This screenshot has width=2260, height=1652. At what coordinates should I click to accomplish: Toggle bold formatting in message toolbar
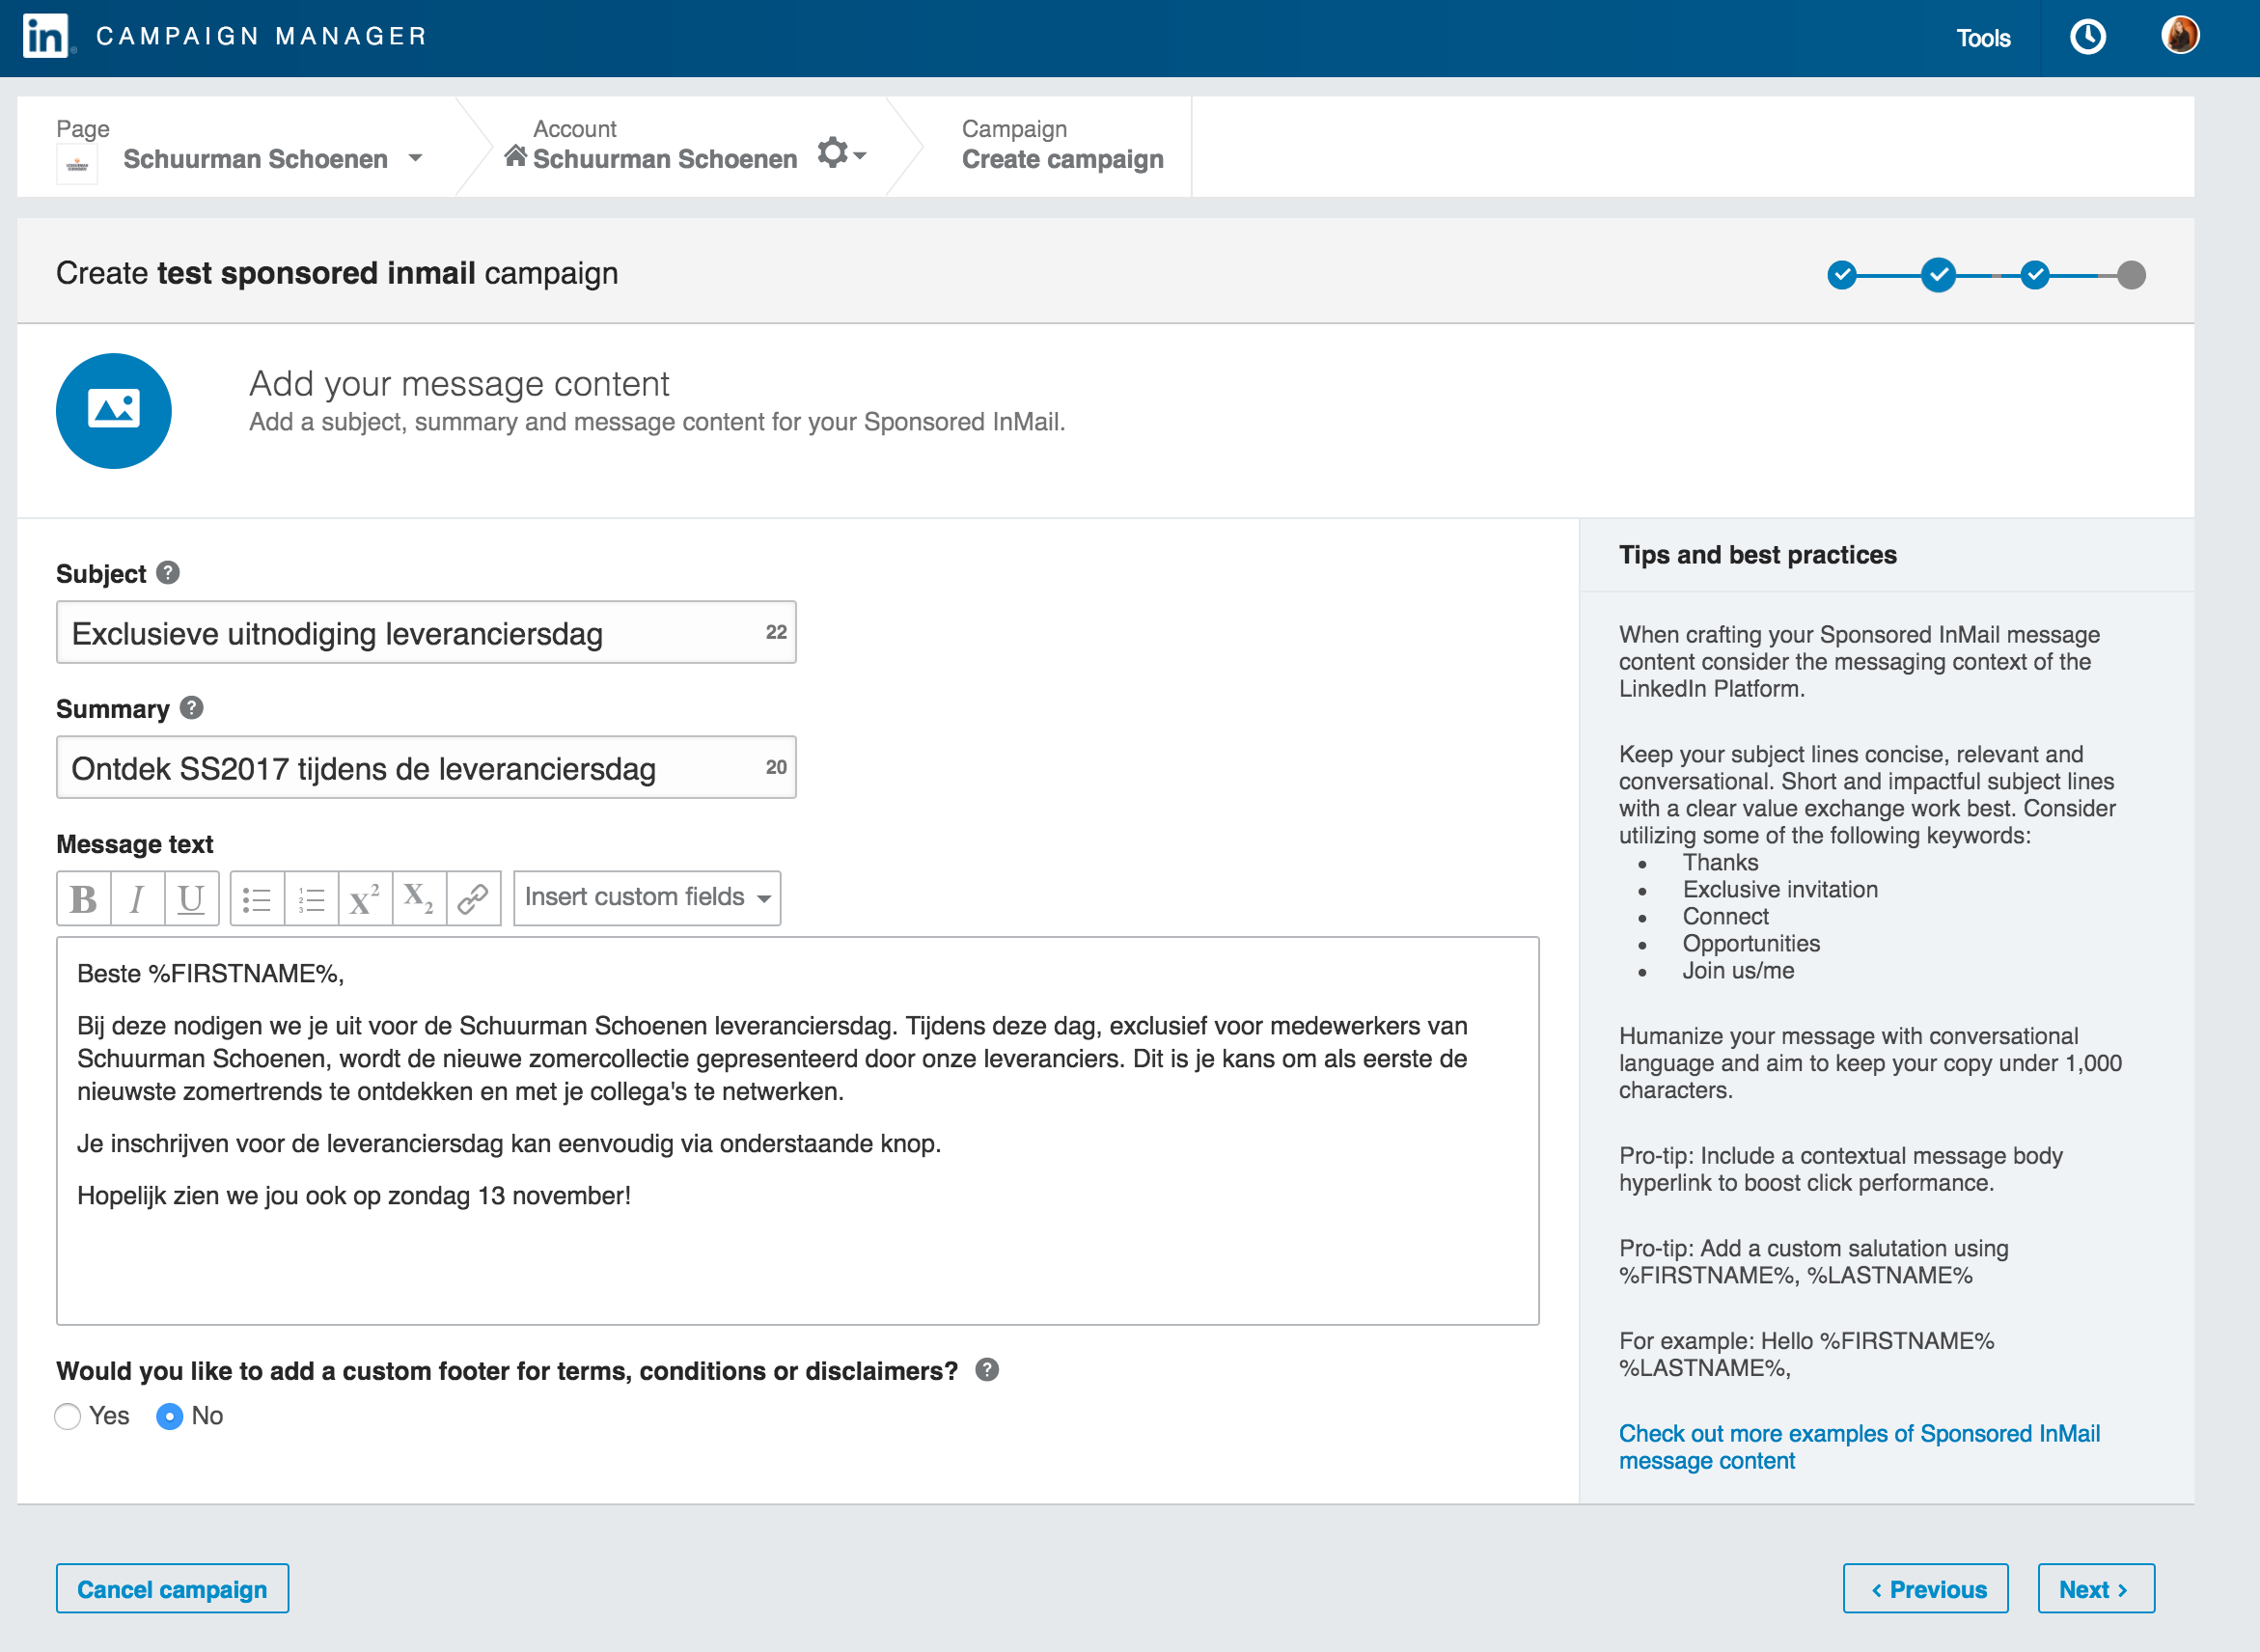click(x=84, y=898)
